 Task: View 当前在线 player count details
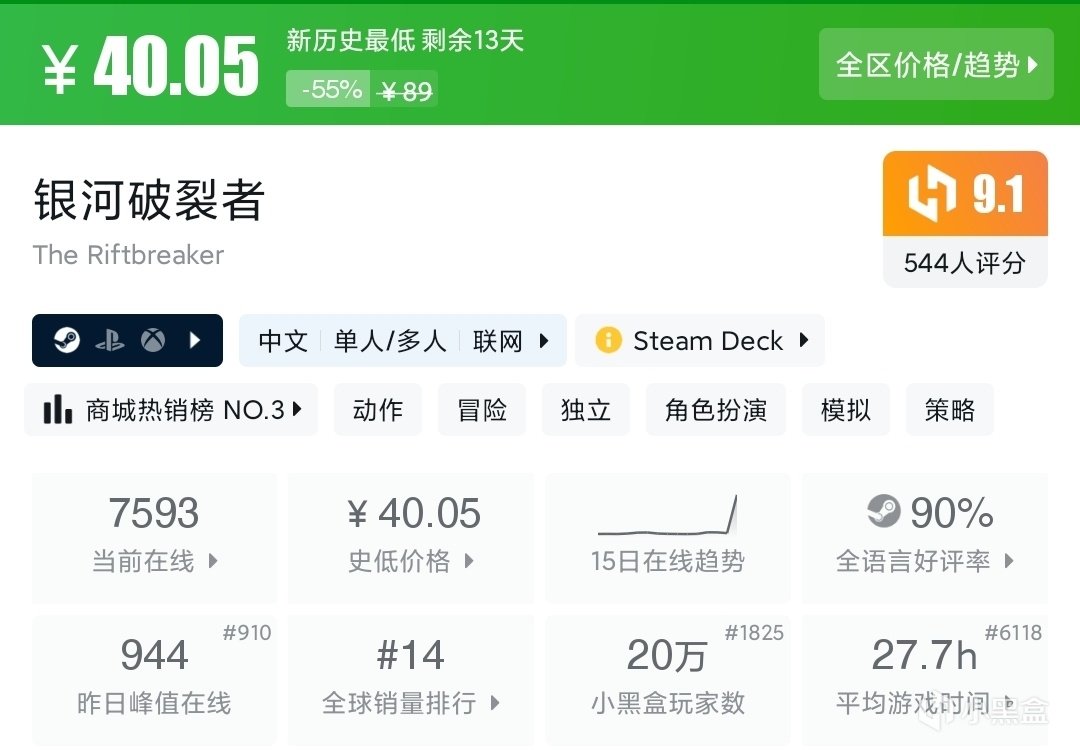(x=154, y=538)
